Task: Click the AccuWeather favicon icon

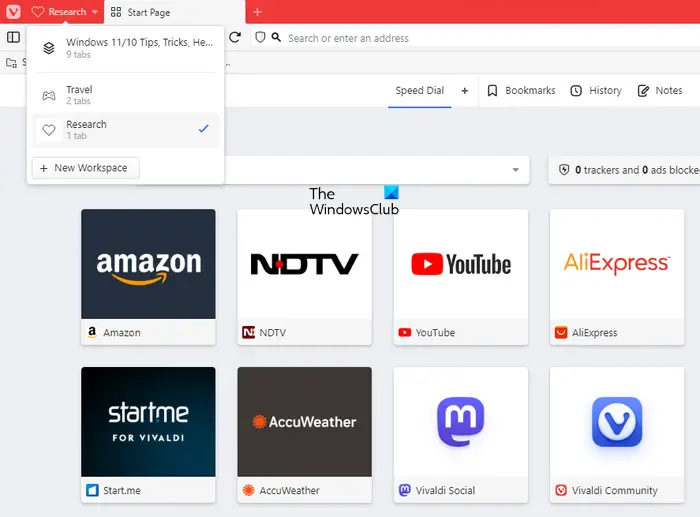Action: tap(248, 490)
